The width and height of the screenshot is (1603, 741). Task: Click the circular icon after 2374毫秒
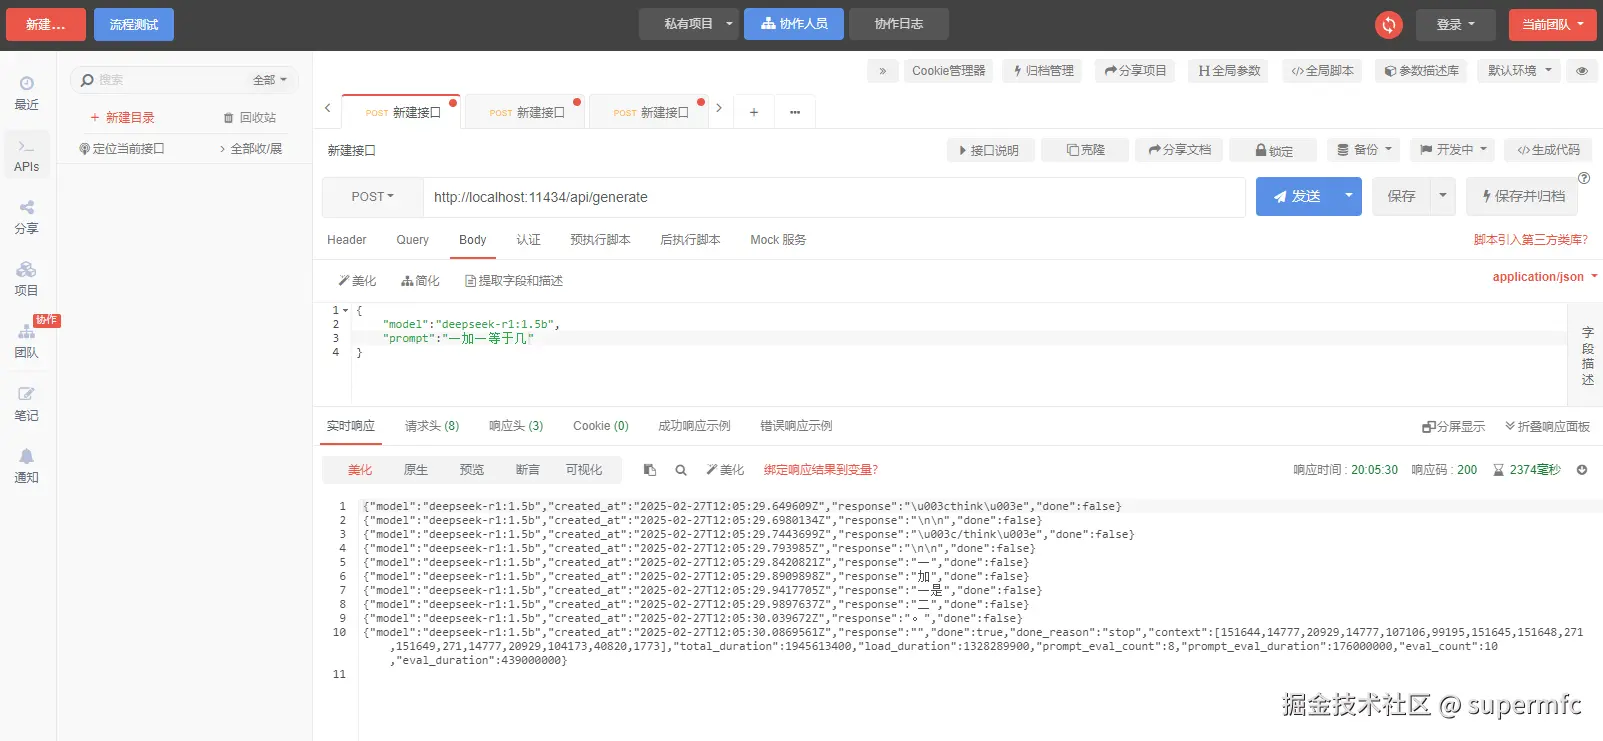point(1582,470)
